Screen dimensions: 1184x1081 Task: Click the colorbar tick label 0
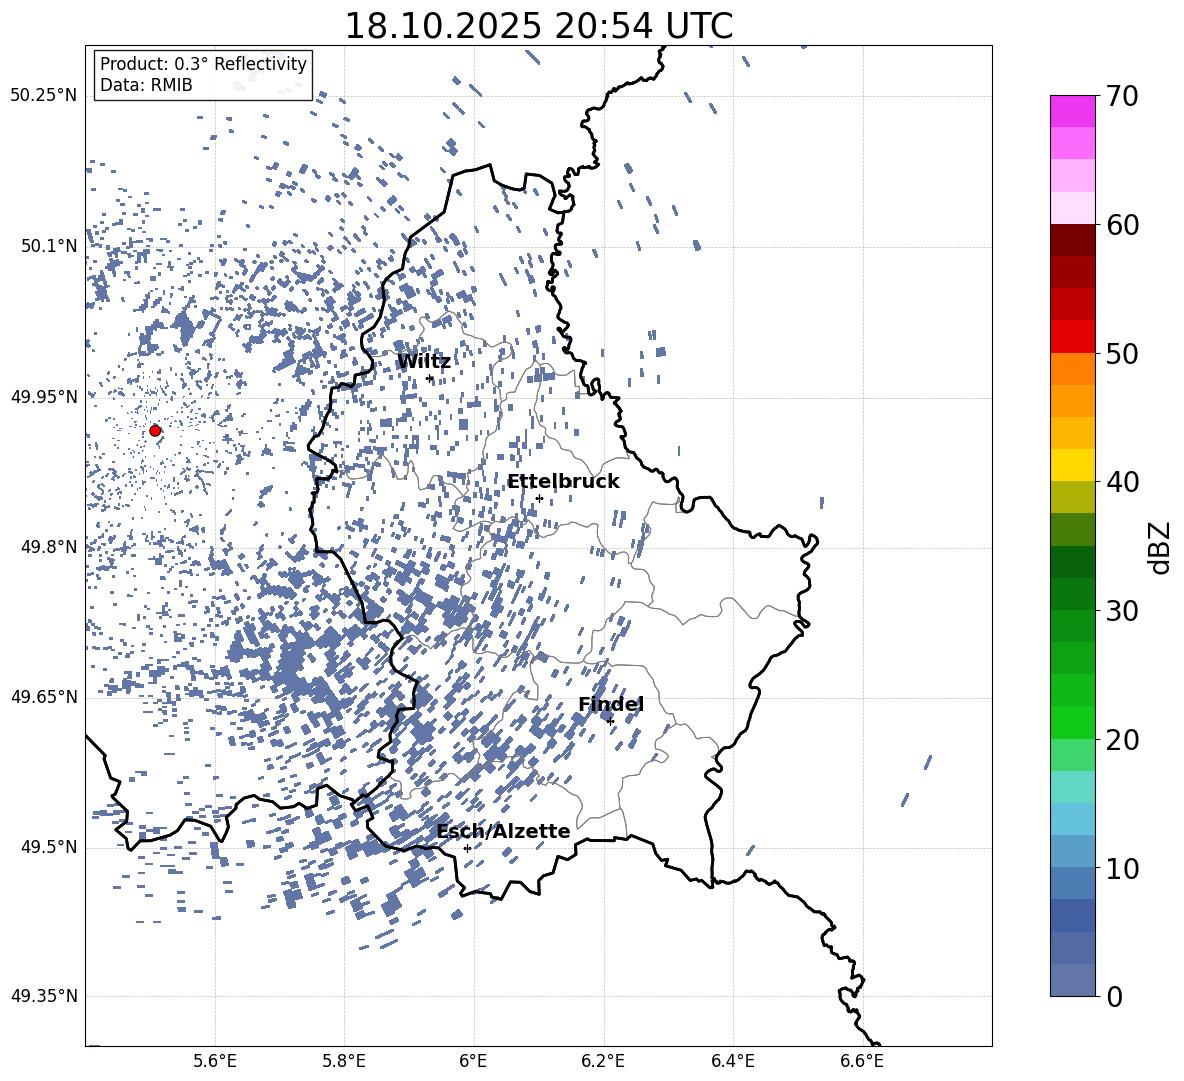coord(1114,996)
